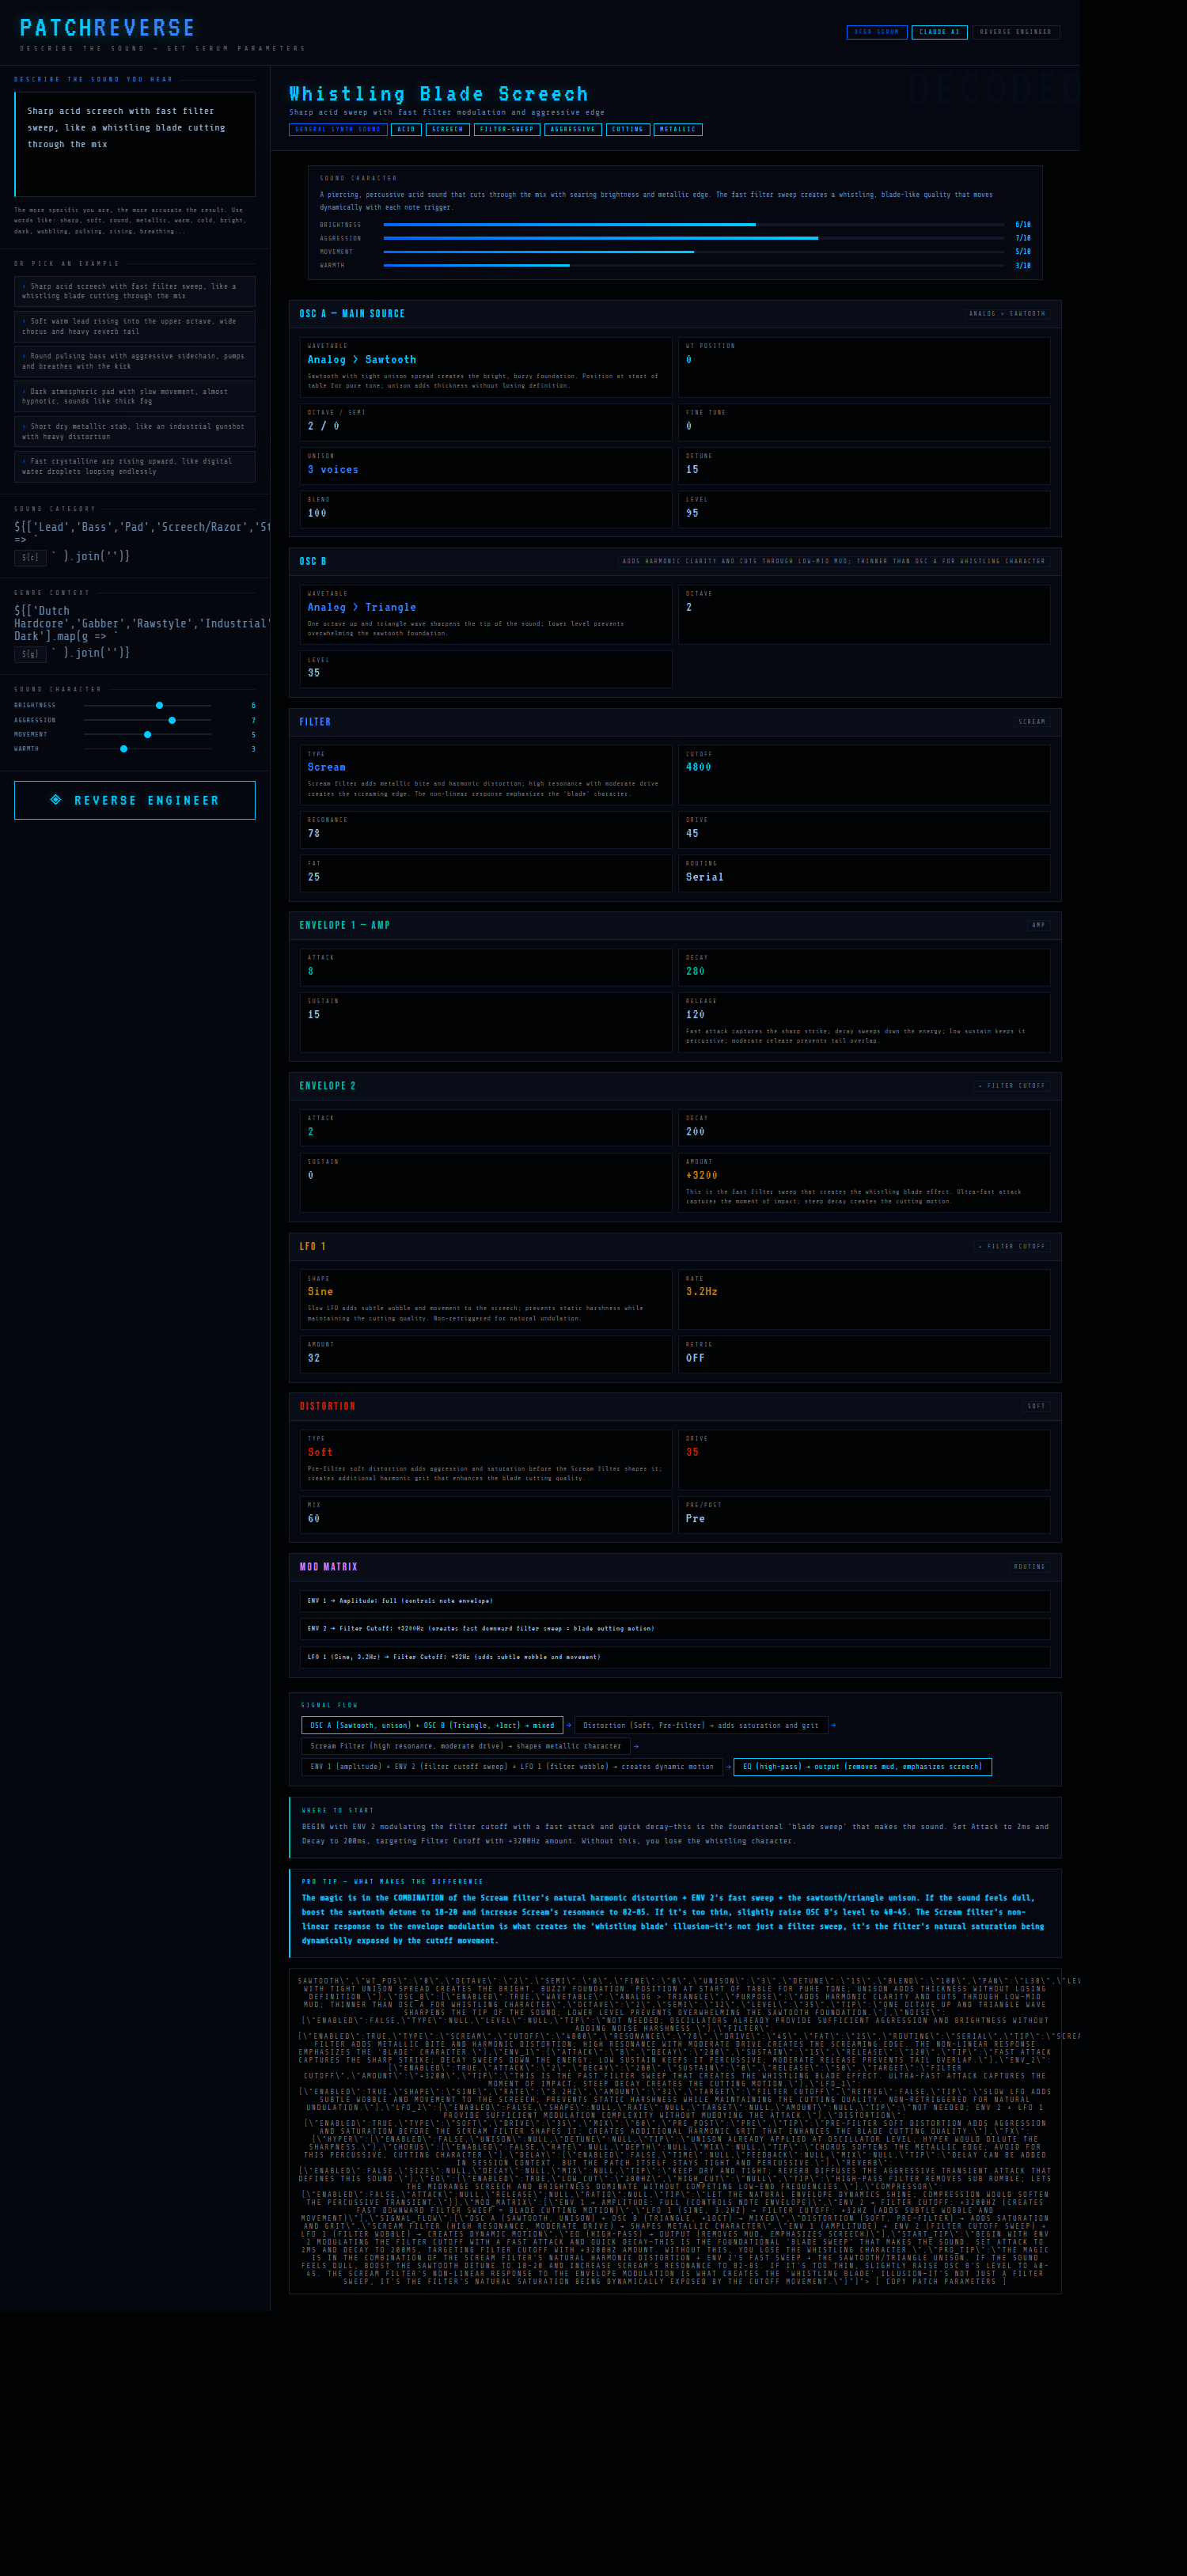This screenshot has width=1187, height=2576.
Task: Click the 'ENV 2 → Filter Cutoff' mod matrix row
Action: click(675, 1629)
